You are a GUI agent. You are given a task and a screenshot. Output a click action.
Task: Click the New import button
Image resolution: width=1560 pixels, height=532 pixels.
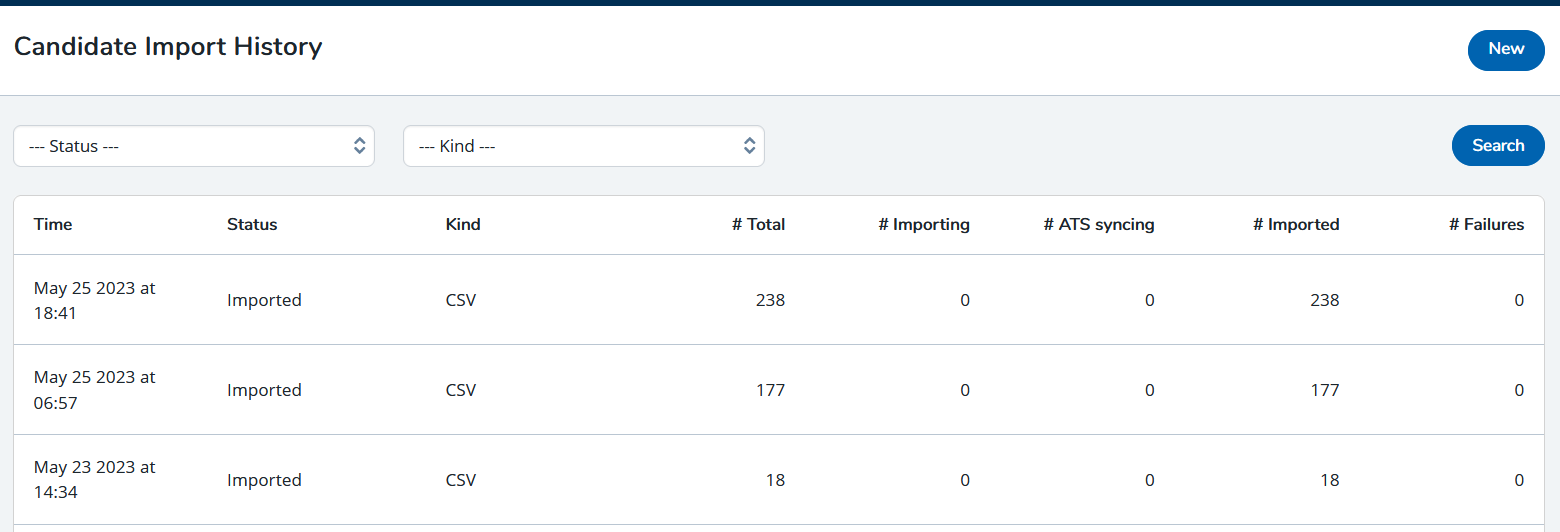(x=1506, y=50)
